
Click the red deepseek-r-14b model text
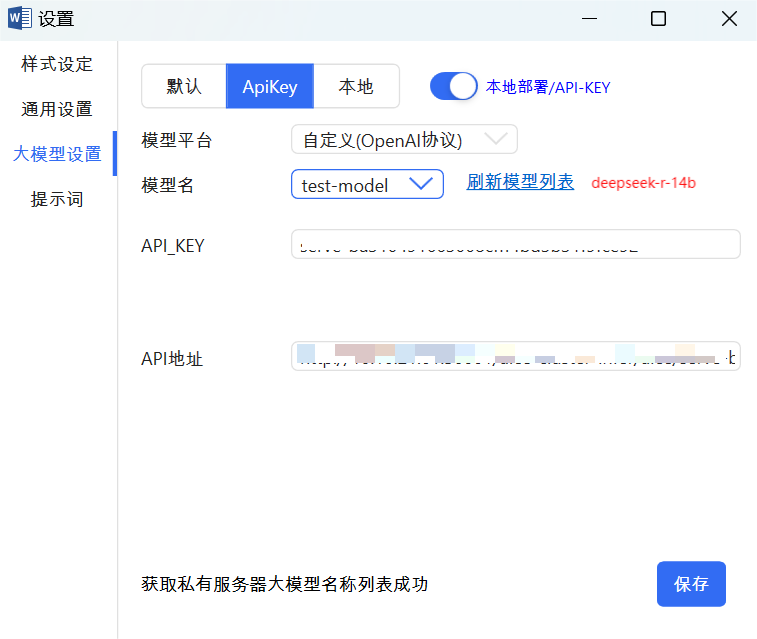tap(643, 183)
